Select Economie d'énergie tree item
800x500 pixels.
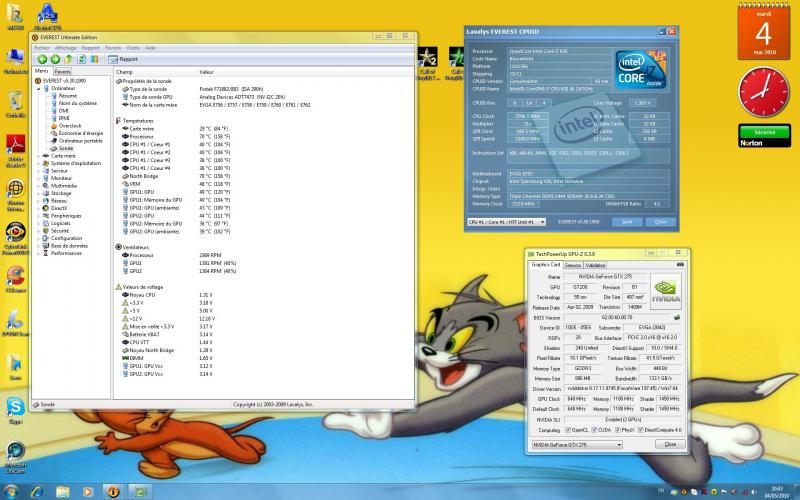click(x=80, y=133)
